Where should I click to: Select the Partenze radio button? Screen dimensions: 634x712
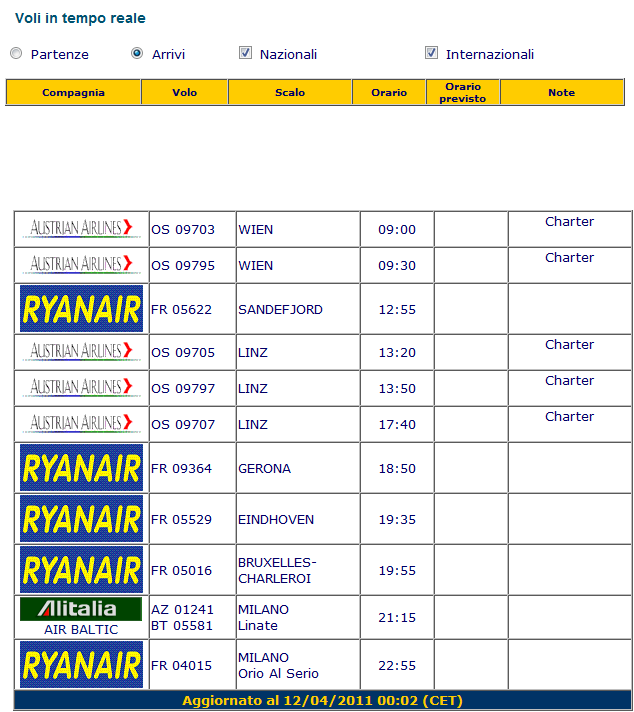16,54
